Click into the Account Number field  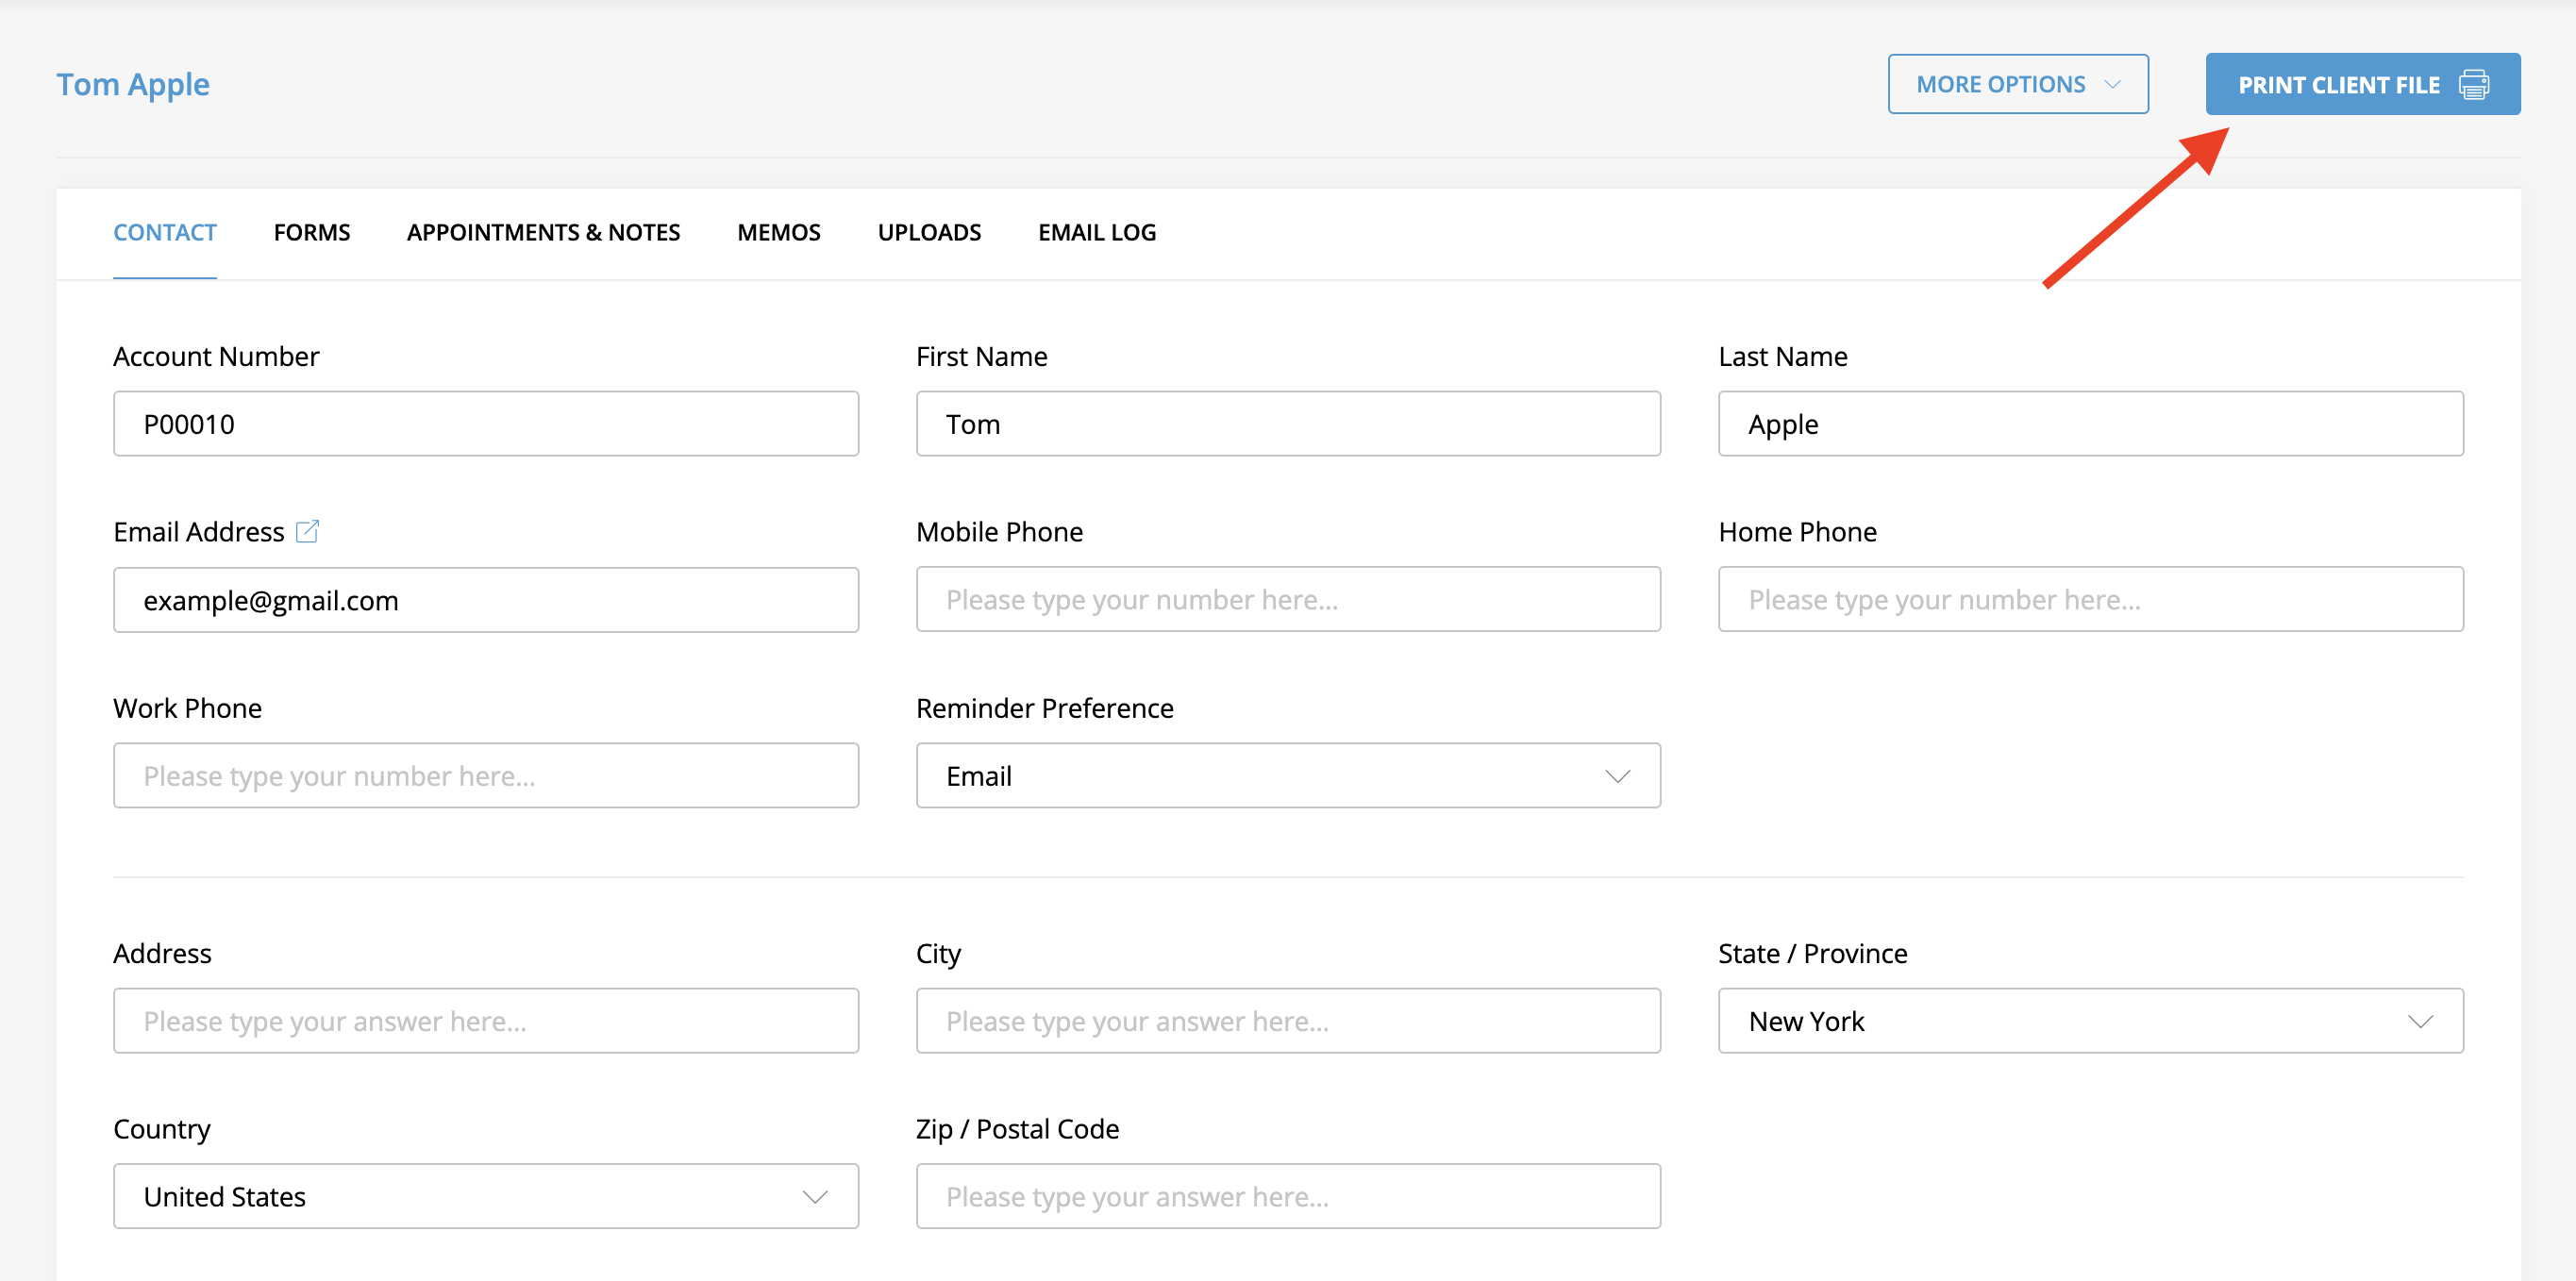coord(485,424)
